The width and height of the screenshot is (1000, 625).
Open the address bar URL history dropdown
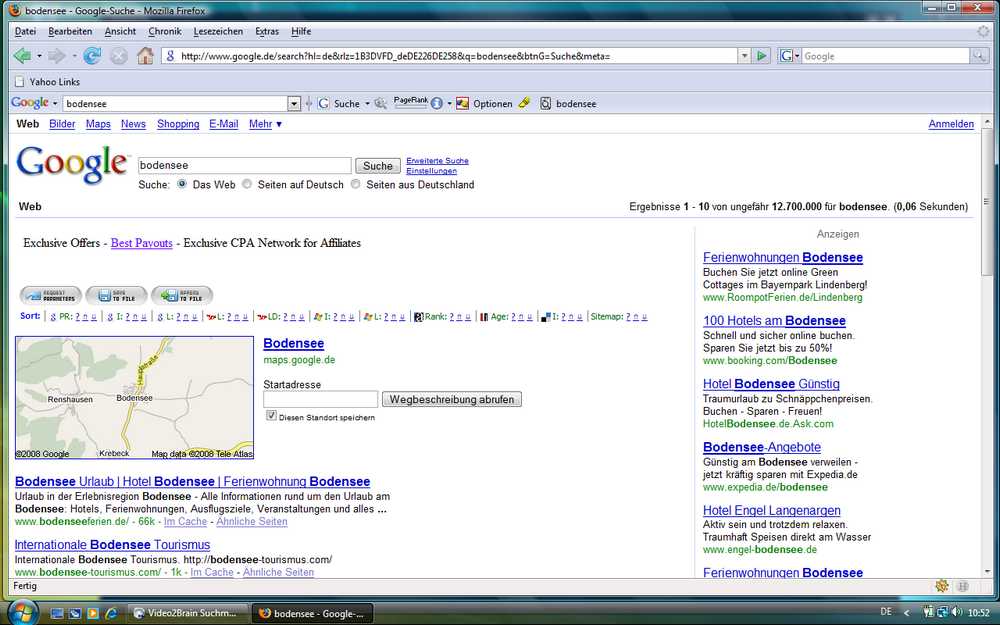click(744, 56)
